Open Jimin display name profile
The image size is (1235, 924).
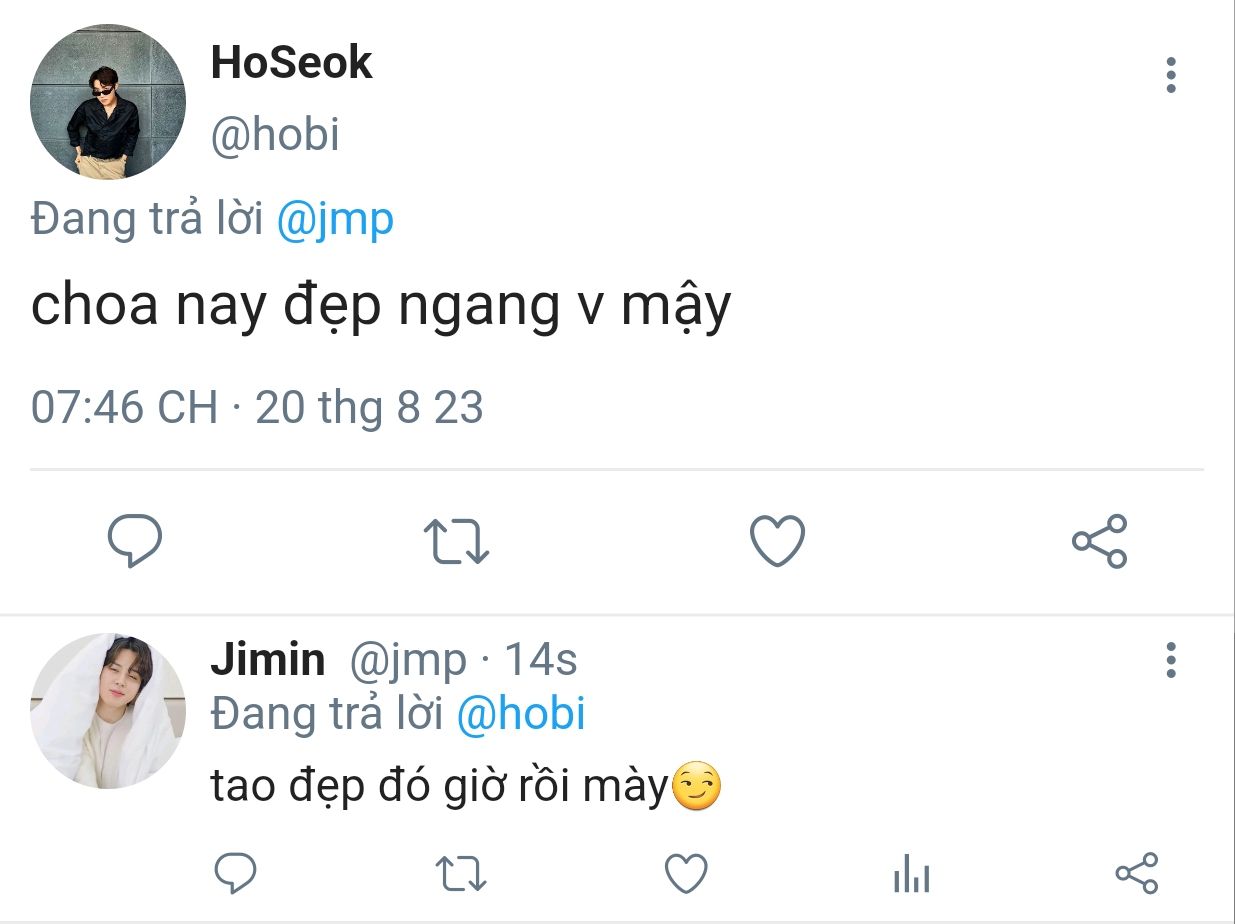pyautogui.click(x=268, y=660)
